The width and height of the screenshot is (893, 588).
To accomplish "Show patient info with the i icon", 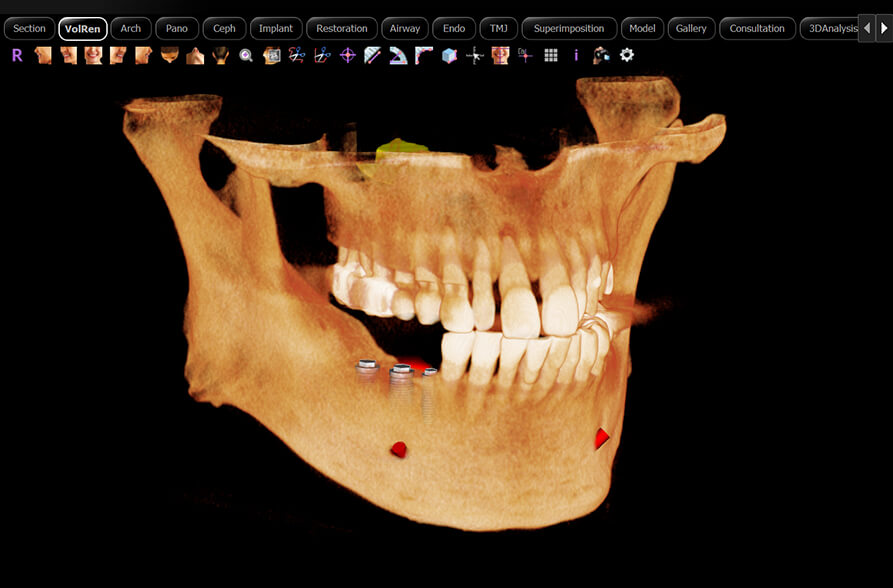I will pyautogui.click(x=576, y=56).
